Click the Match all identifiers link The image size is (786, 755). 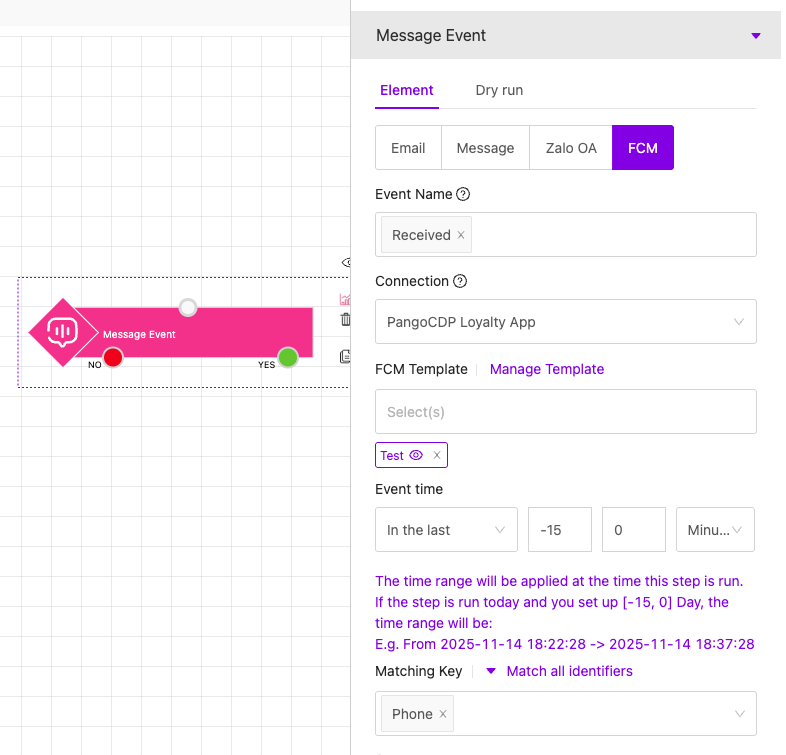569,671
